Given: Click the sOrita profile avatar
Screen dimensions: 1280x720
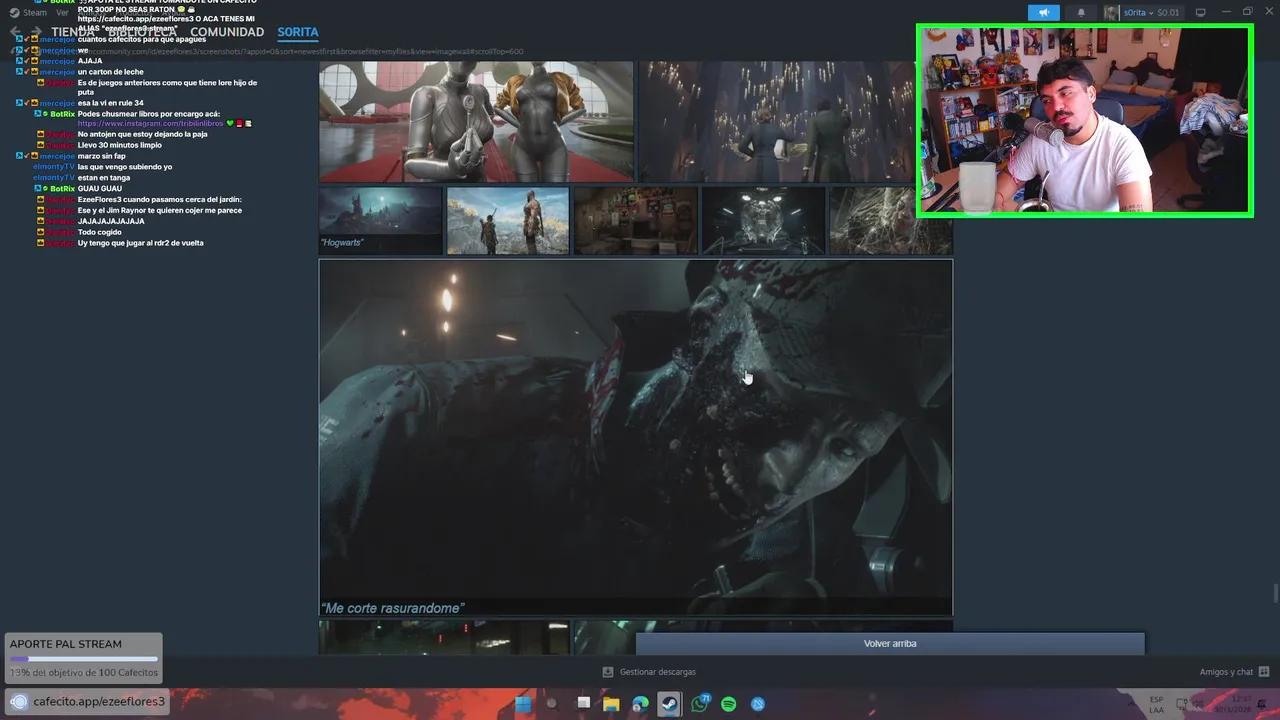Looking at the screenshot, I should [1111, 13].
